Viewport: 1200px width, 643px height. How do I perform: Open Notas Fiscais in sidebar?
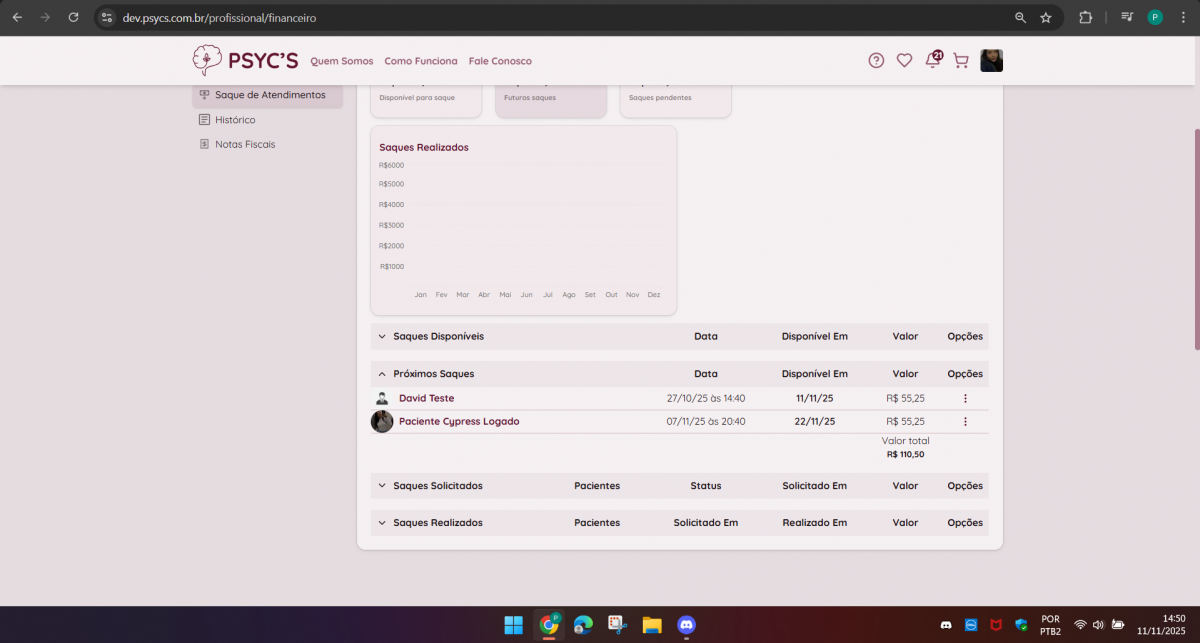(x=245, y=144)
